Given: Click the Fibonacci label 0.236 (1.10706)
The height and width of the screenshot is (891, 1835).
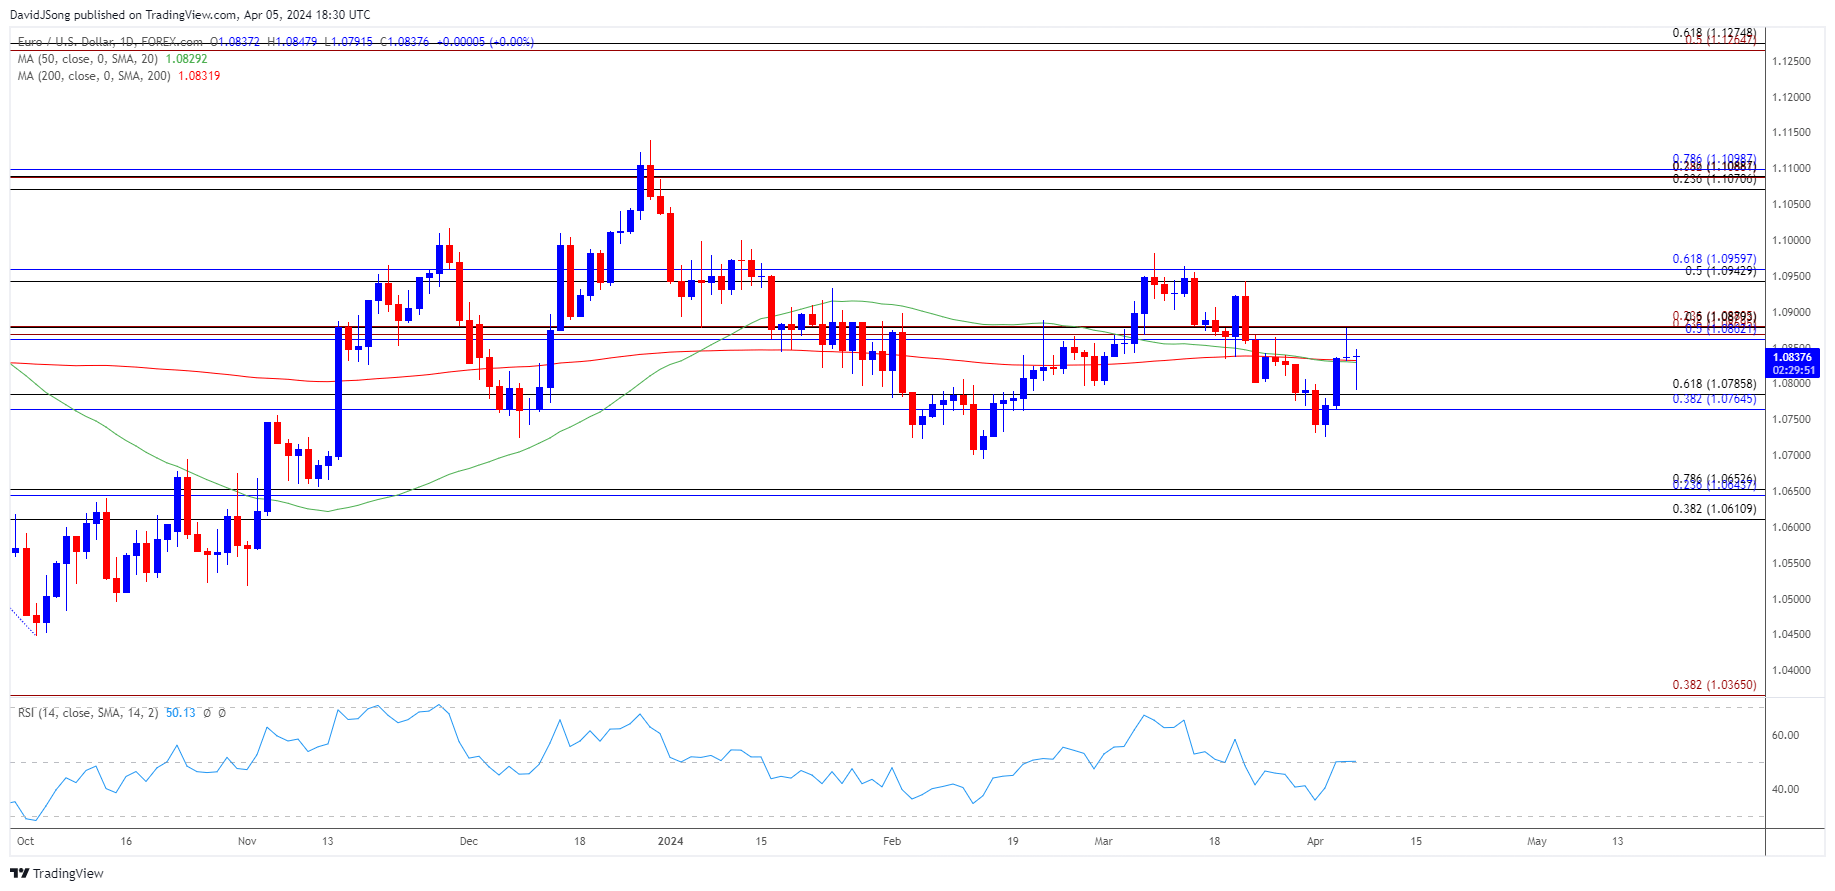Looking at the screenshot, I should [x=1714, y=179].
